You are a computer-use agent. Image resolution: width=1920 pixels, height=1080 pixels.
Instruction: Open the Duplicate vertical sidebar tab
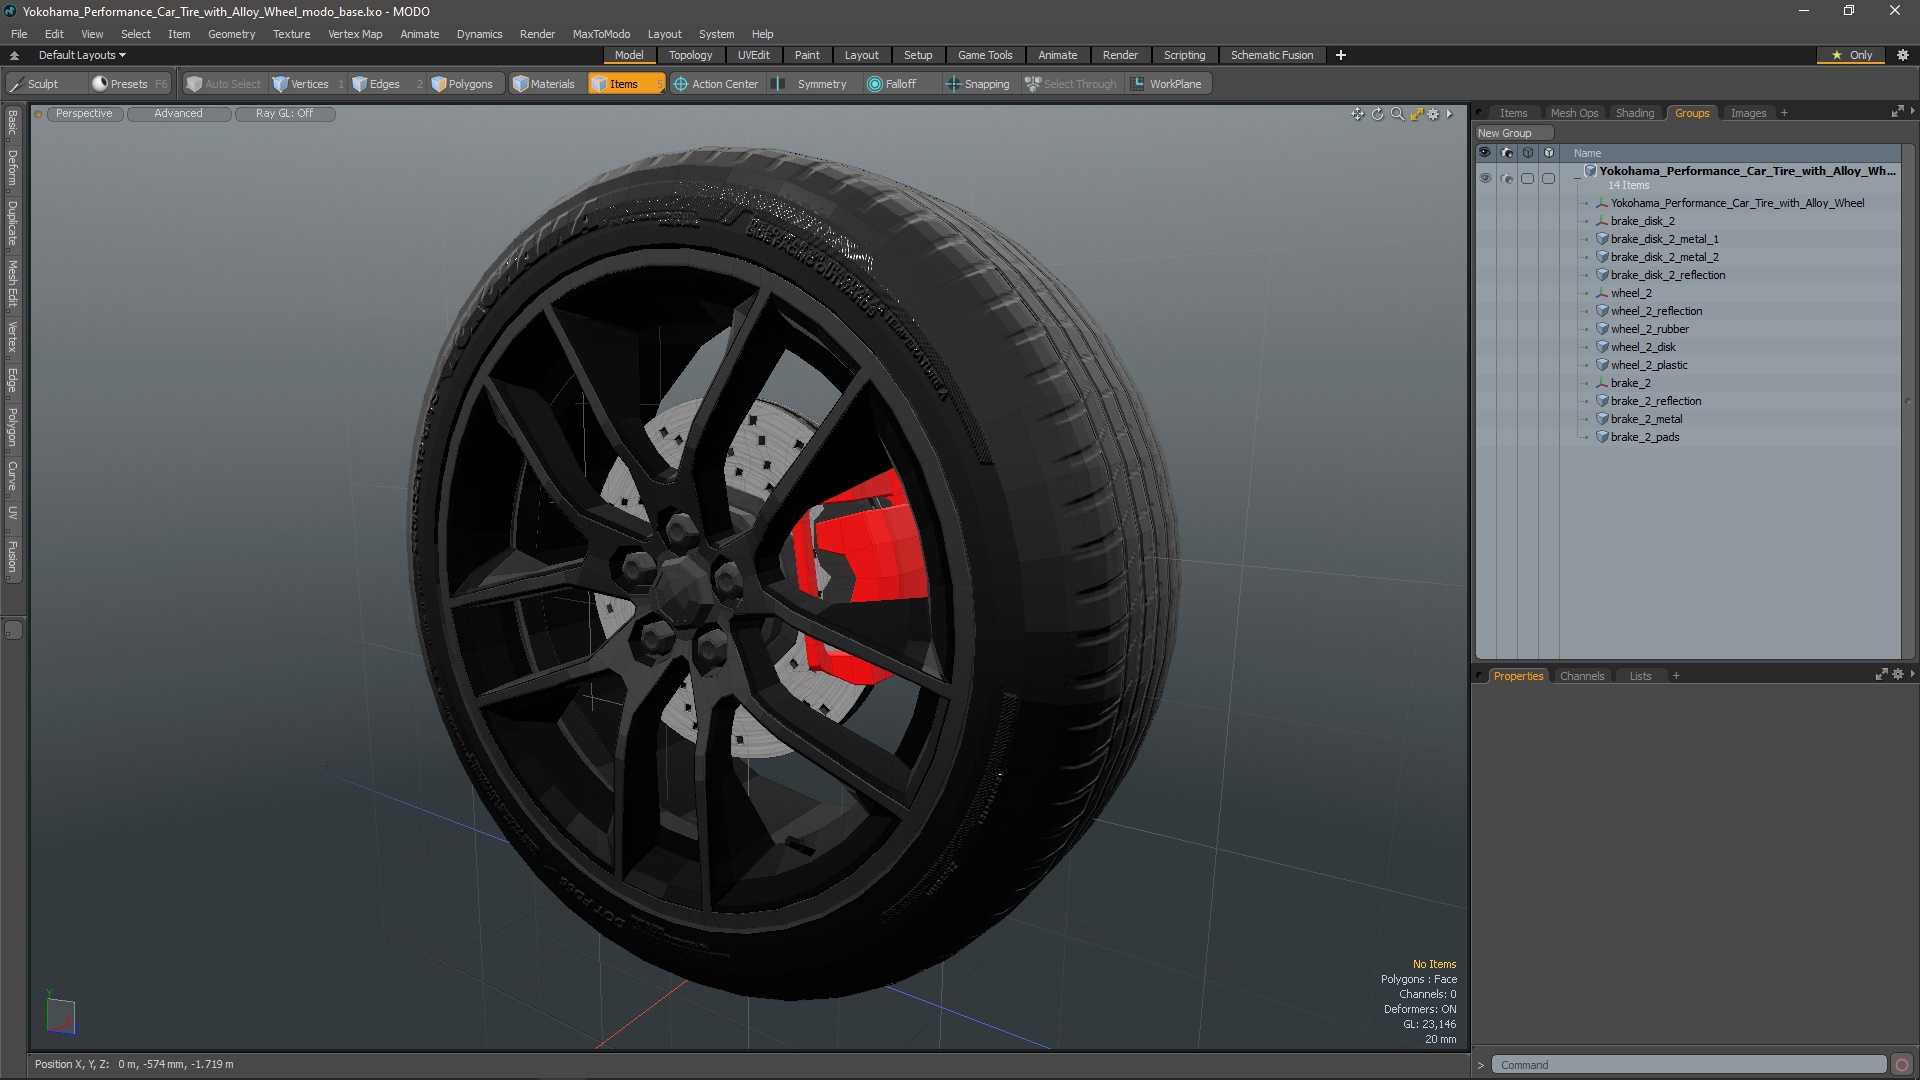tap(13, 223)
